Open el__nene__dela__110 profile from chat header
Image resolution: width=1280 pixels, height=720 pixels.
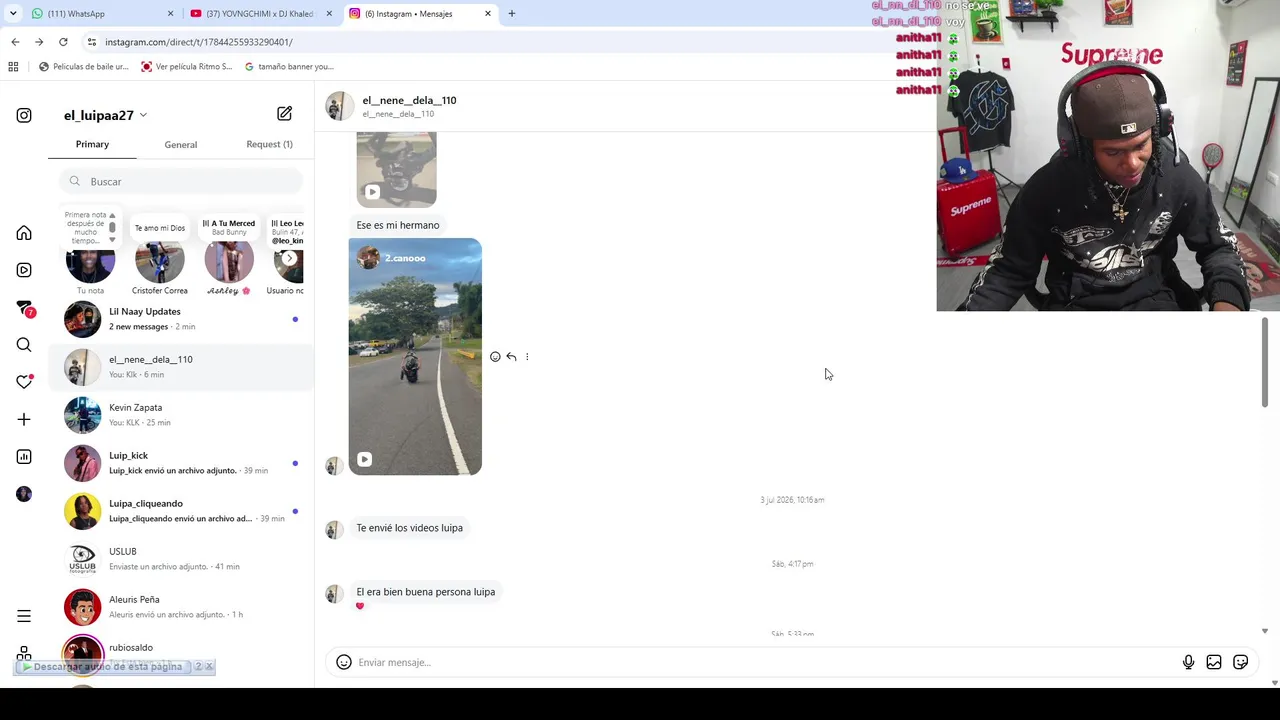[409, 100]
